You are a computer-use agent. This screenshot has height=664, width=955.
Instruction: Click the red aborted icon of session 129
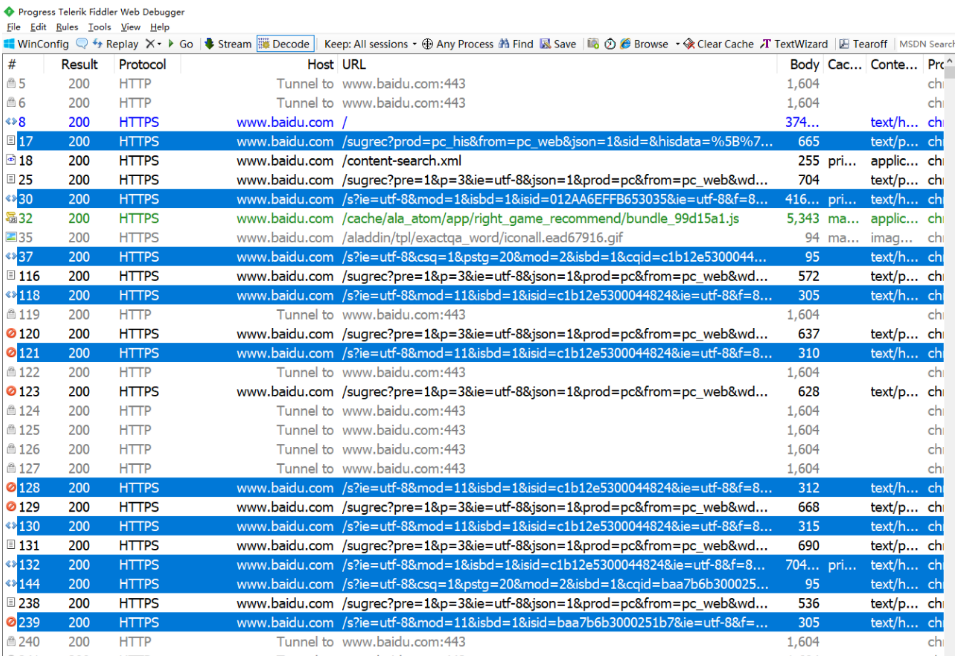(x=11, y=507)
